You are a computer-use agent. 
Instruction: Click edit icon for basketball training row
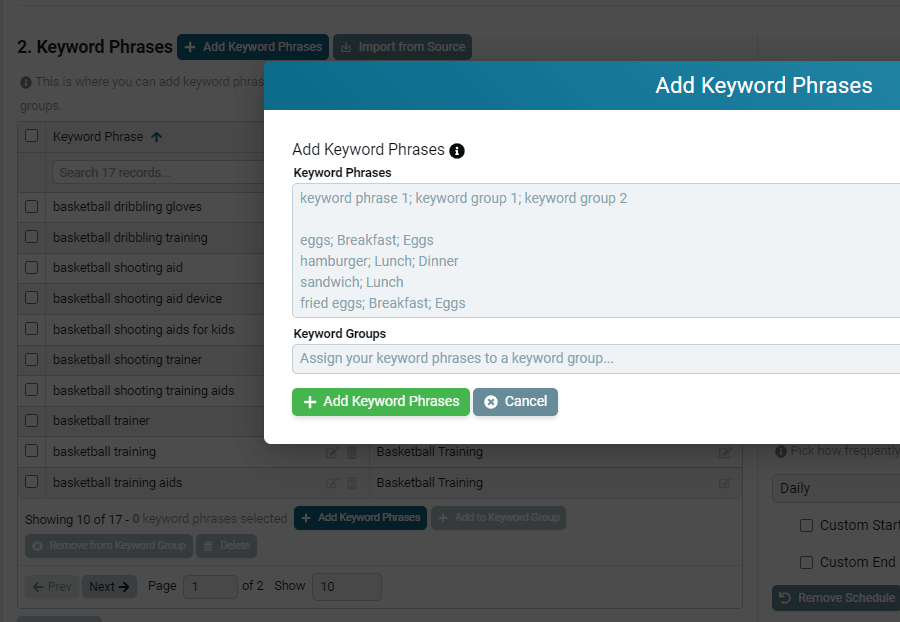[332, 453]
